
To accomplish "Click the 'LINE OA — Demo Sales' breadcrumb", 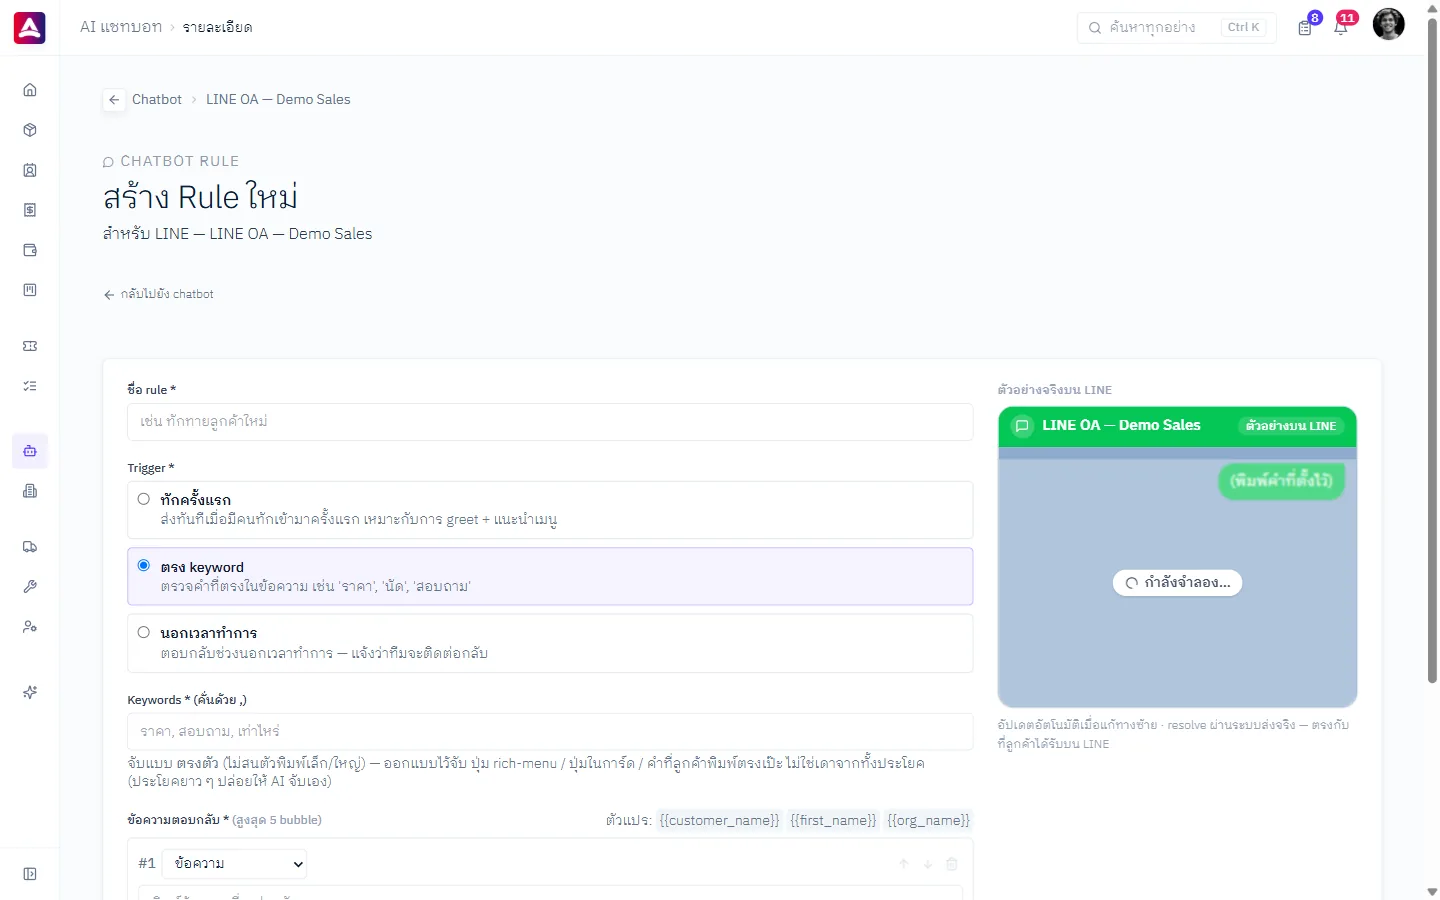I will click(278, 100).
